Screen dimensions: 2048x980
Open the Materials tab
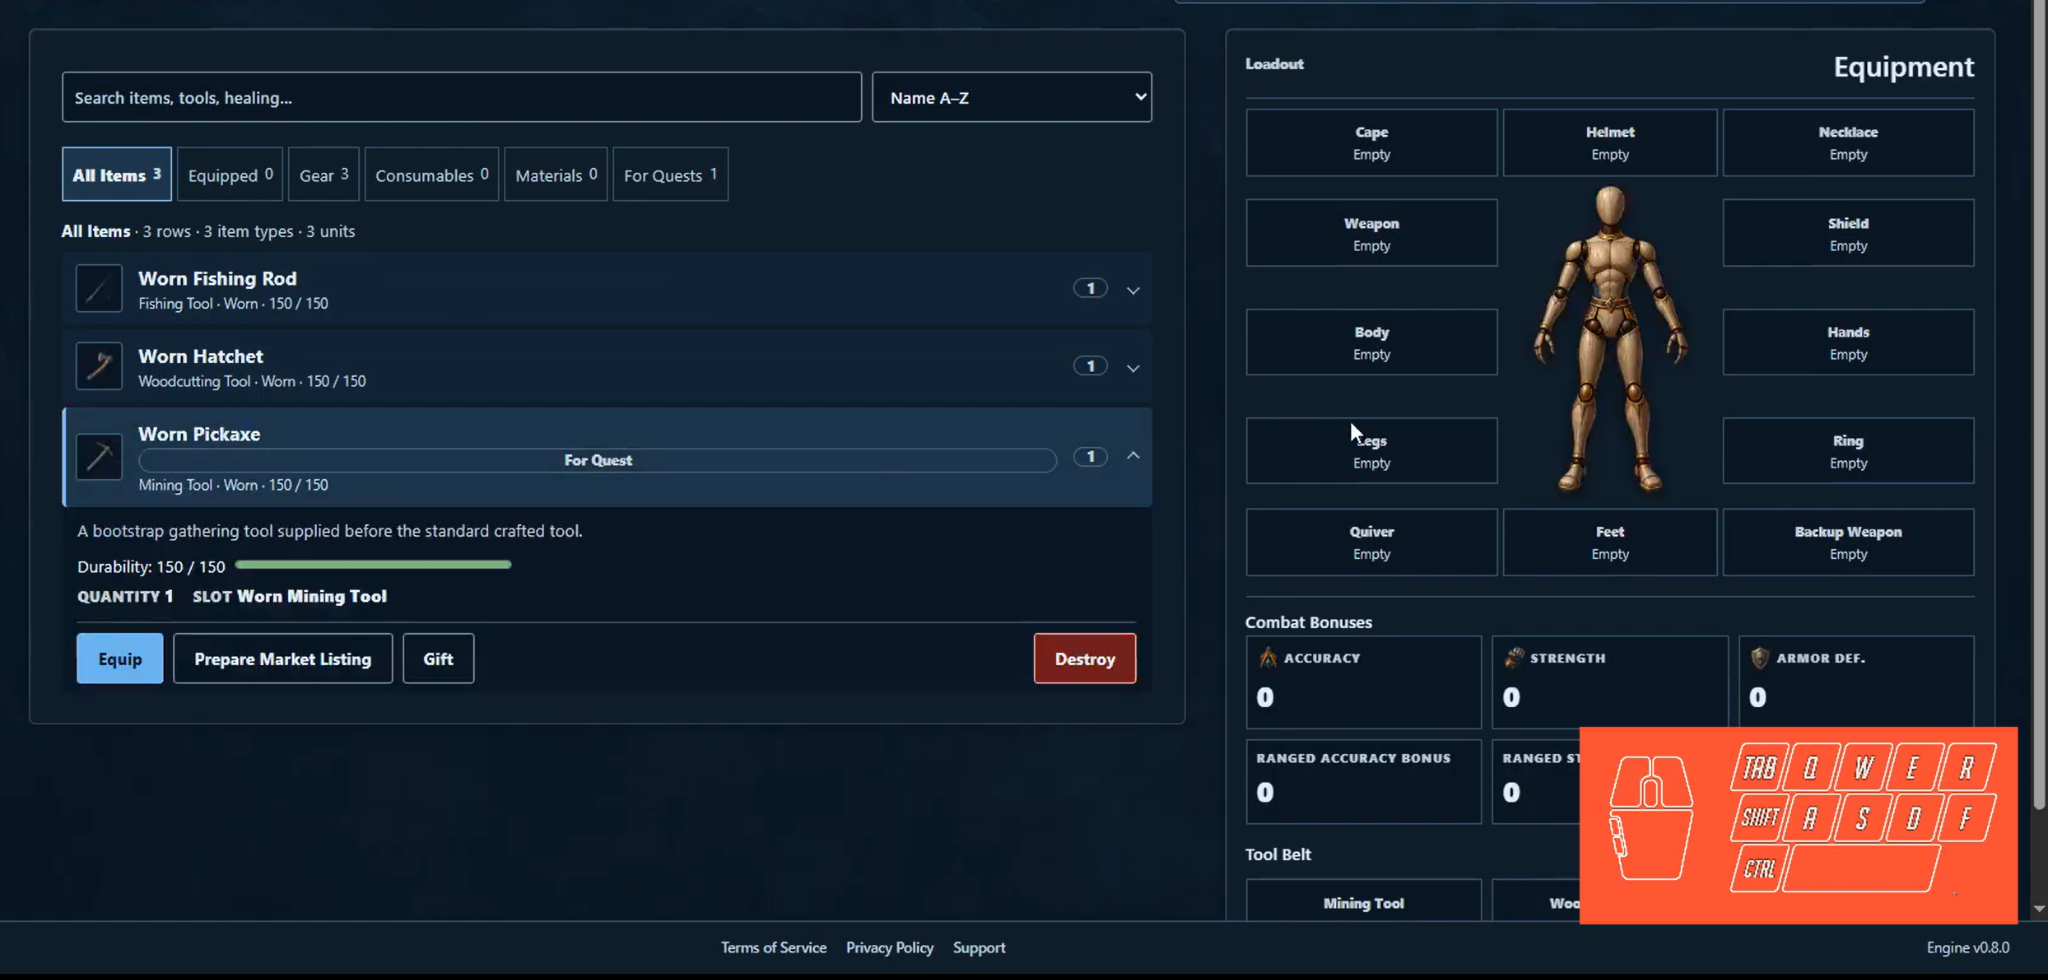pyautogui.click(x=556, y=175)
